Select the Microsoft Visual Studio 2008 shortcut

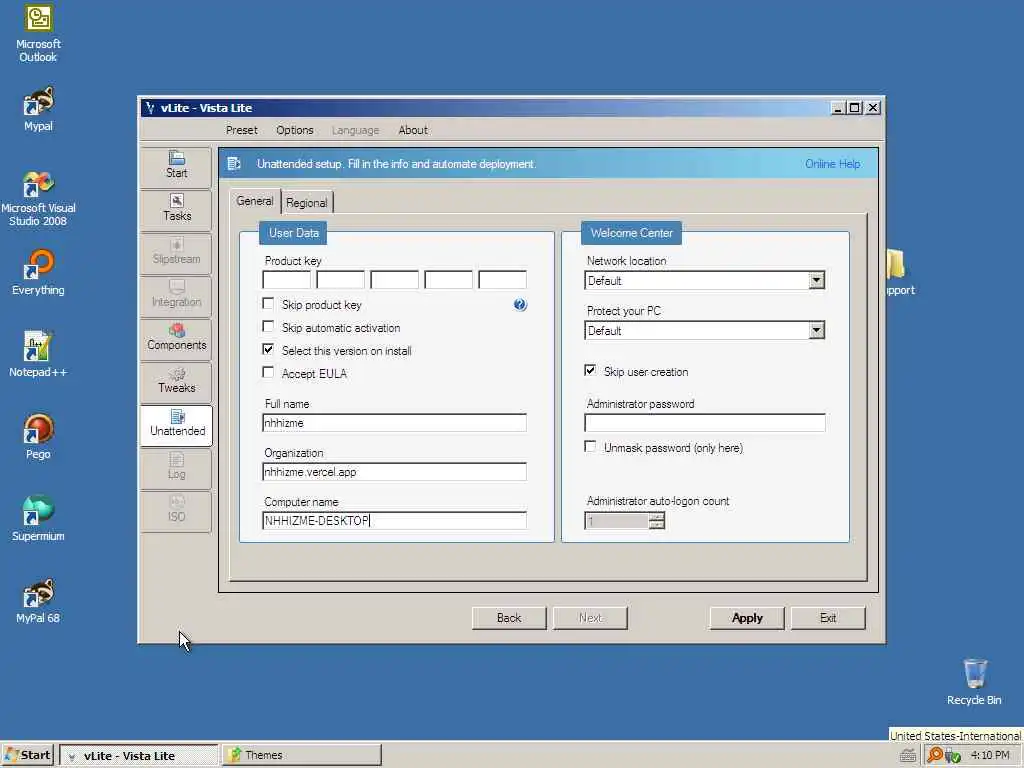(x=38, y=199)
